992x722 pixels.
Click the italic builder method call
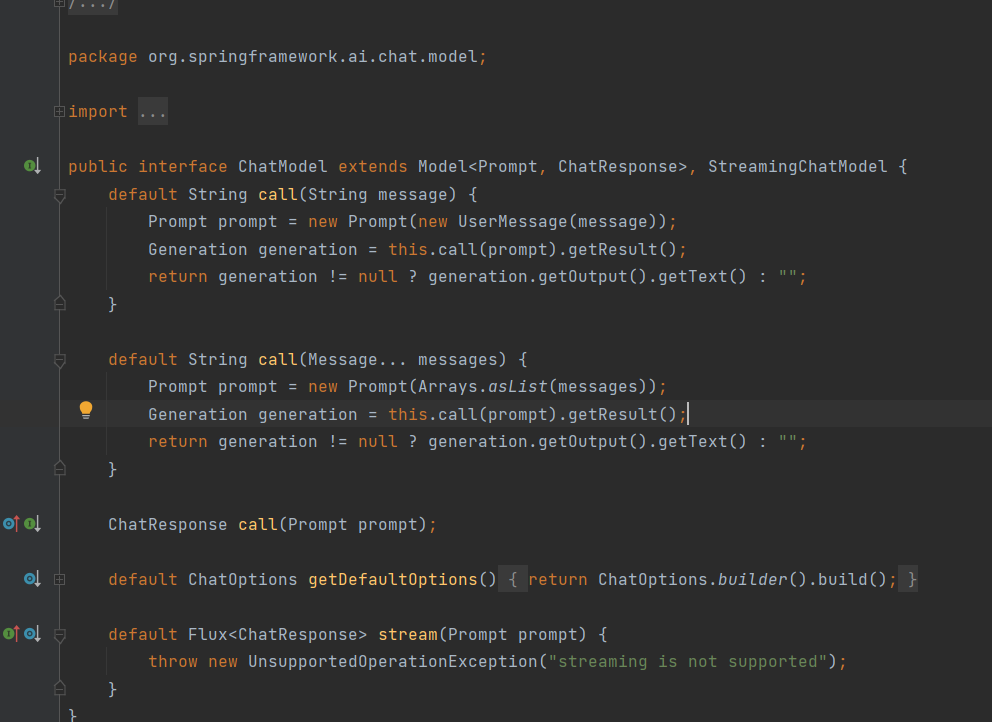(x=752, y=579)
